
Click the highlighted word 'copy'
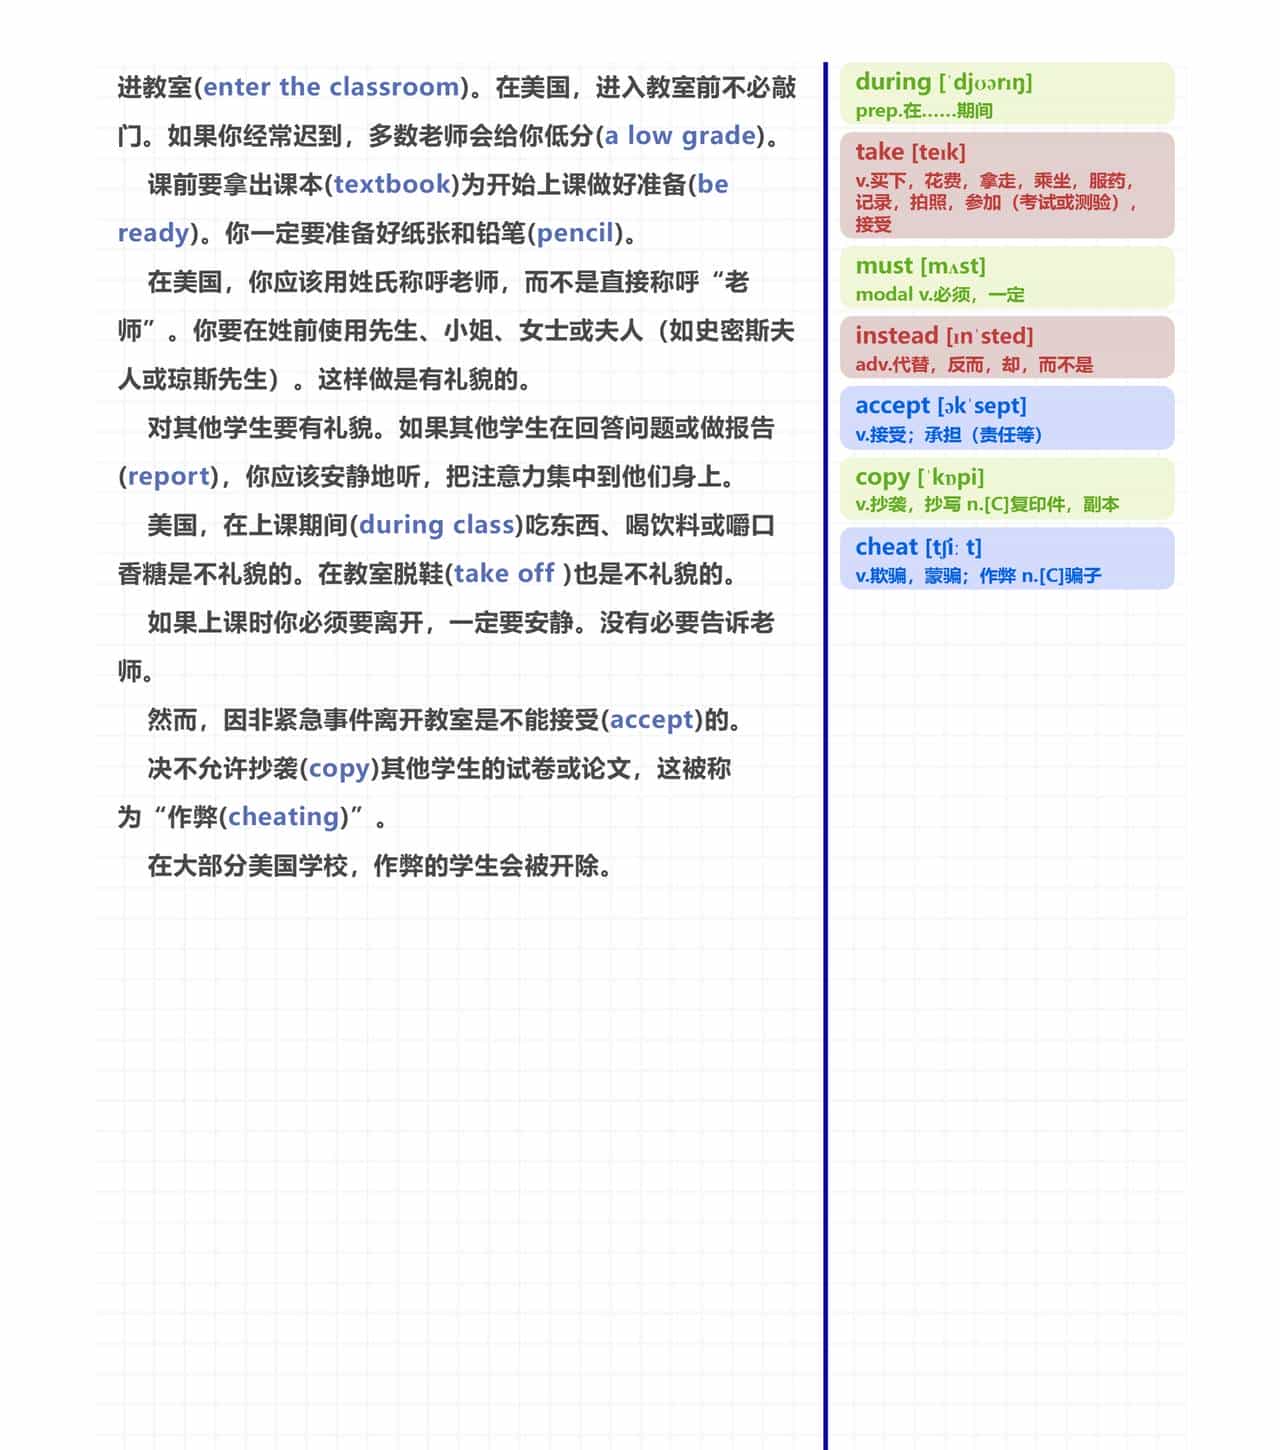click(x=340, y=768)
